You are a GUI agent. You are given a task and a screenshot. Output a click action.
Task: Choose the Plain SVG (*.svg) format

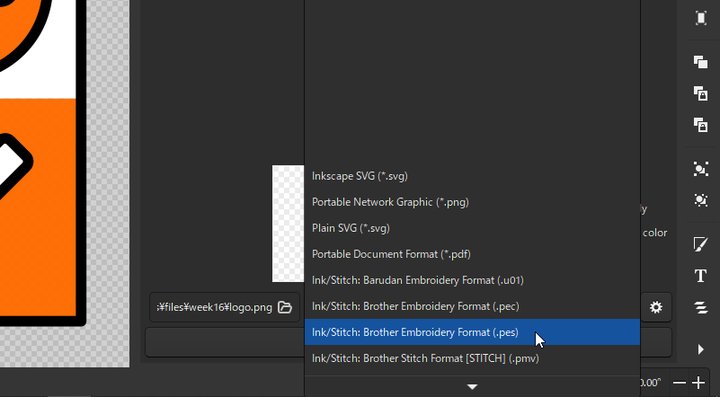[x=472, y=228]
